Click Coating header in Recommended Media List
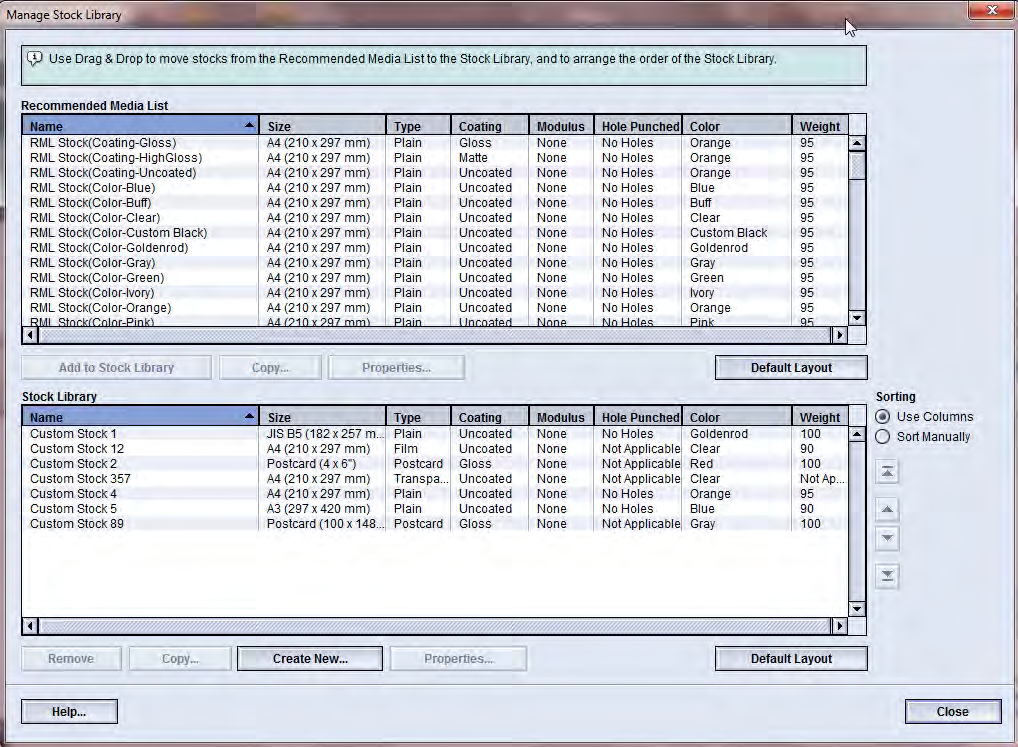Viewport: 1018px width, 747px height. [490, 126]
